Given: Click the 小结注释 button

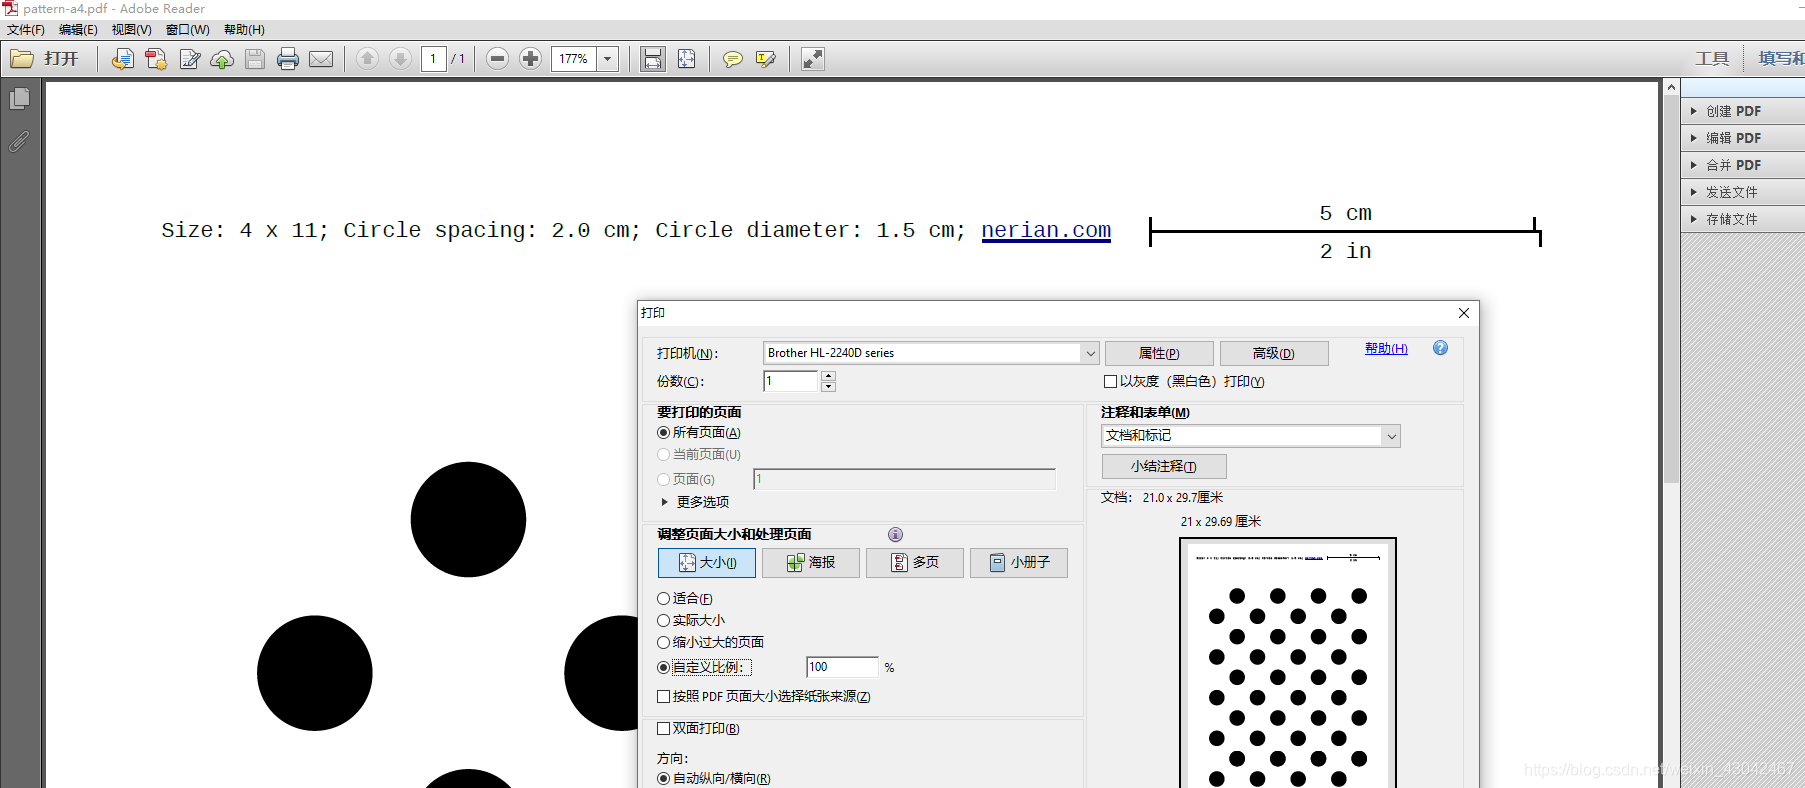Looking at the screenshot, I should coord(1164,467).
